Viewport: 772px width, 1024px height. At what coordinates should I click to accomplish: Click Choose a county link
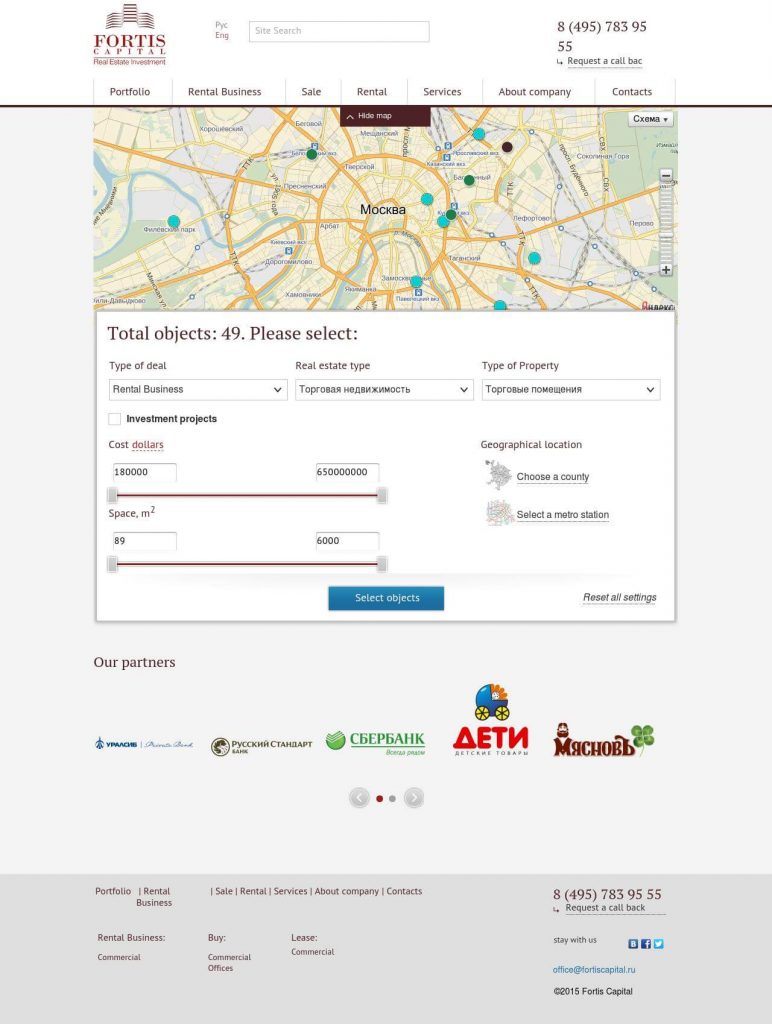pos(553,477)
